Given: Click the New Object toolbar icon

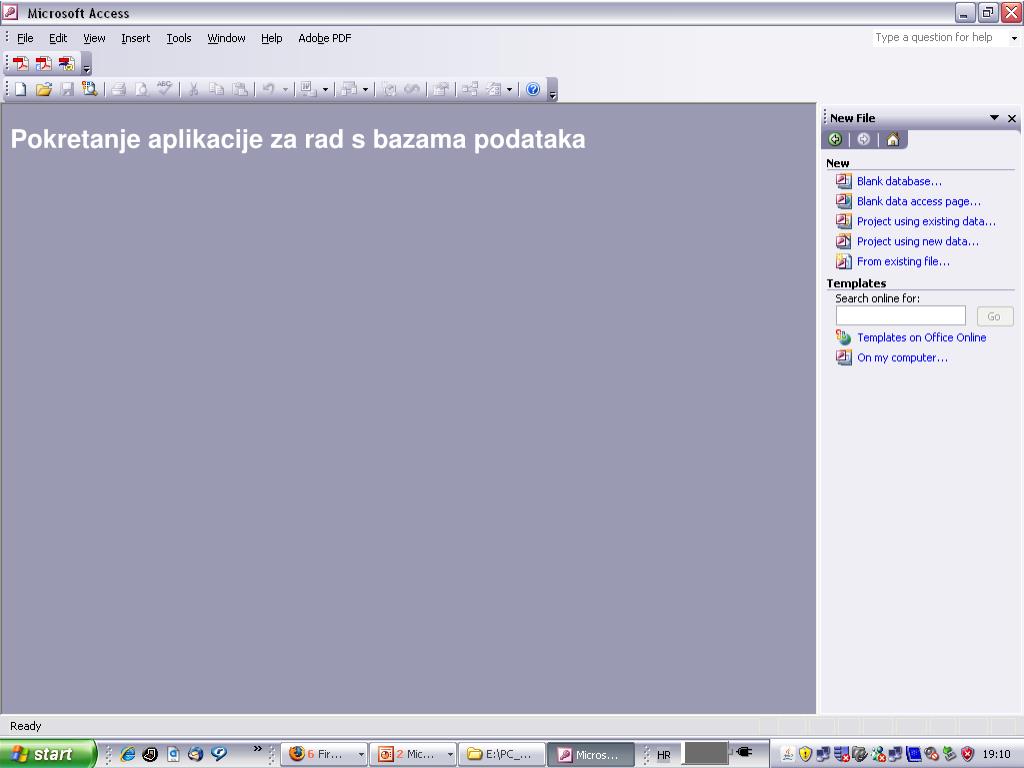Looking at the screenshot, I should 494,89.
